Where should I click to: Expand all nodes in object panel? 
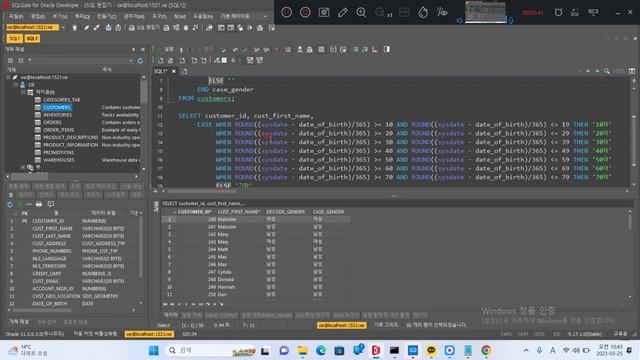click(10, 60)
